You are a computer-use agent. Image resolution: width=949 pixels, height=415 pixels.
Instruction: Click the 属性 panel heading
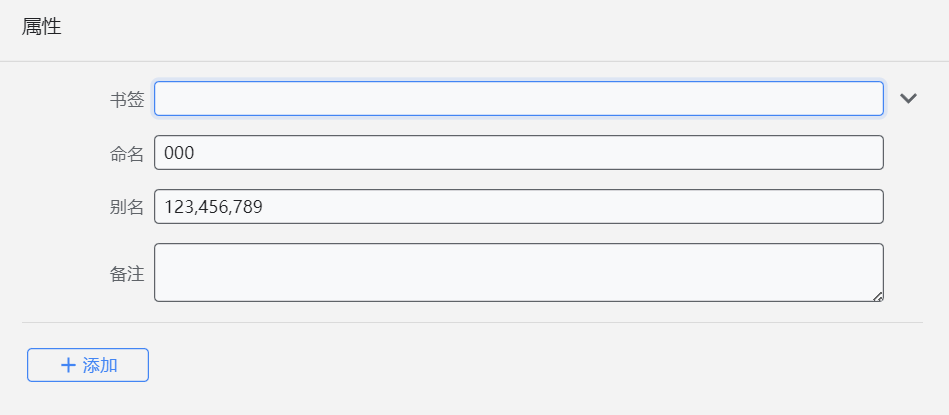tap(42, 28)
